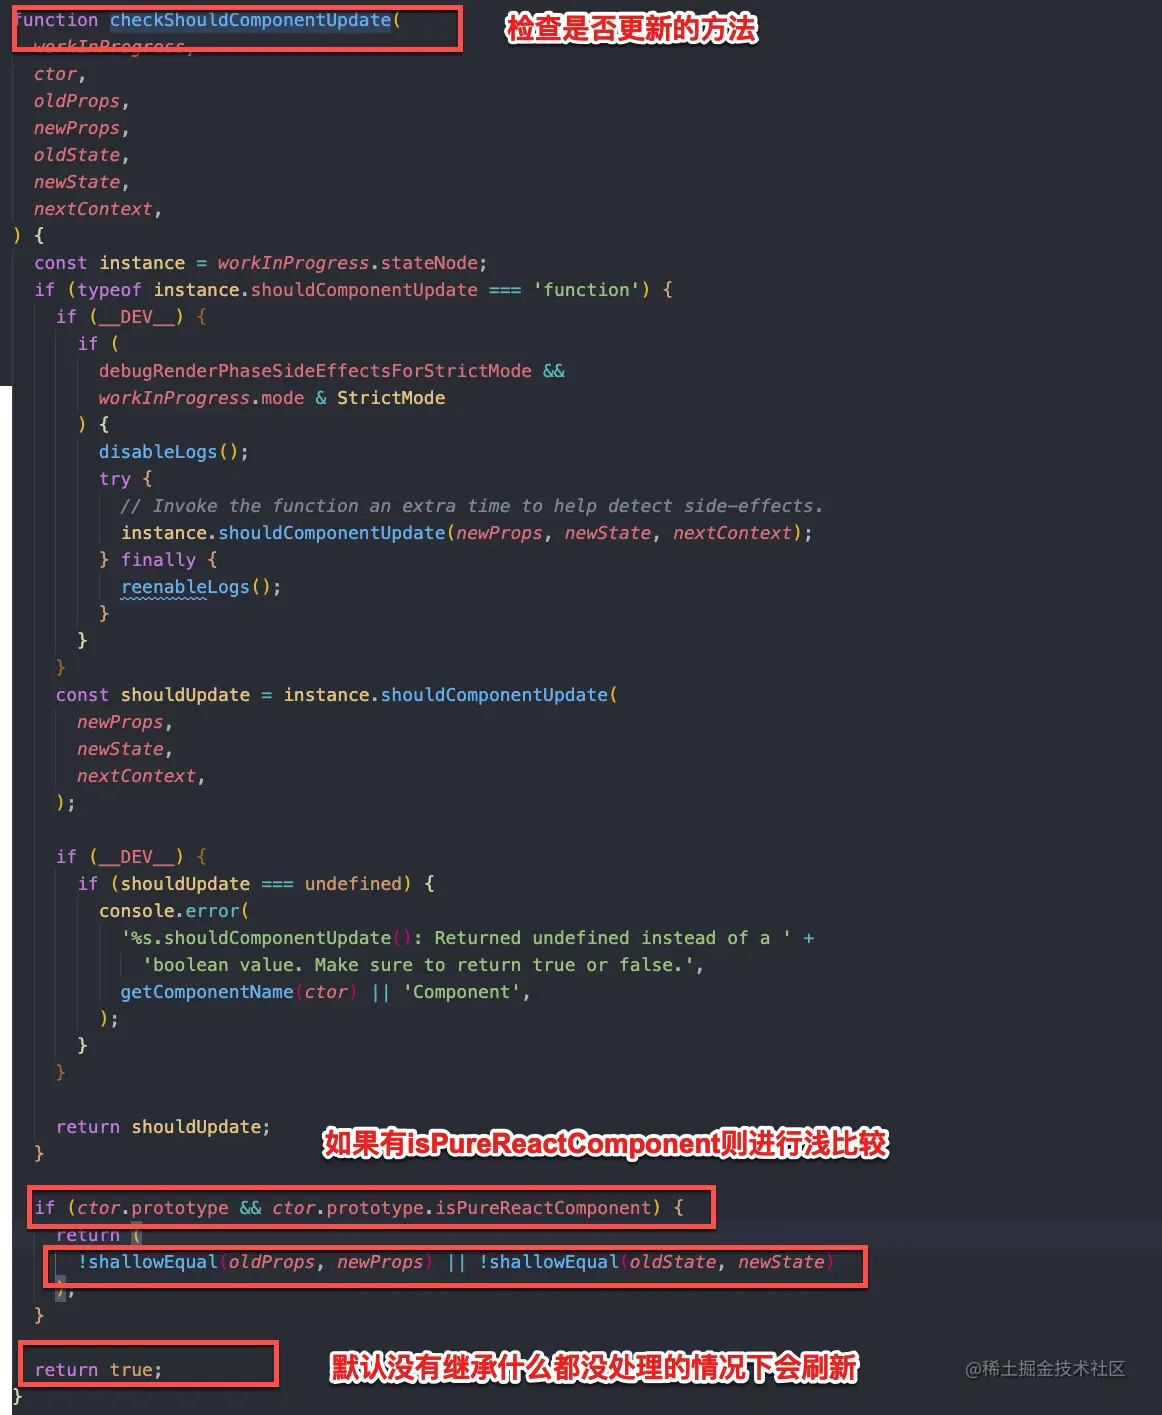Click 'StrictMode' after workInProgress.mode

pyautogui.click(x=391, y=398)
